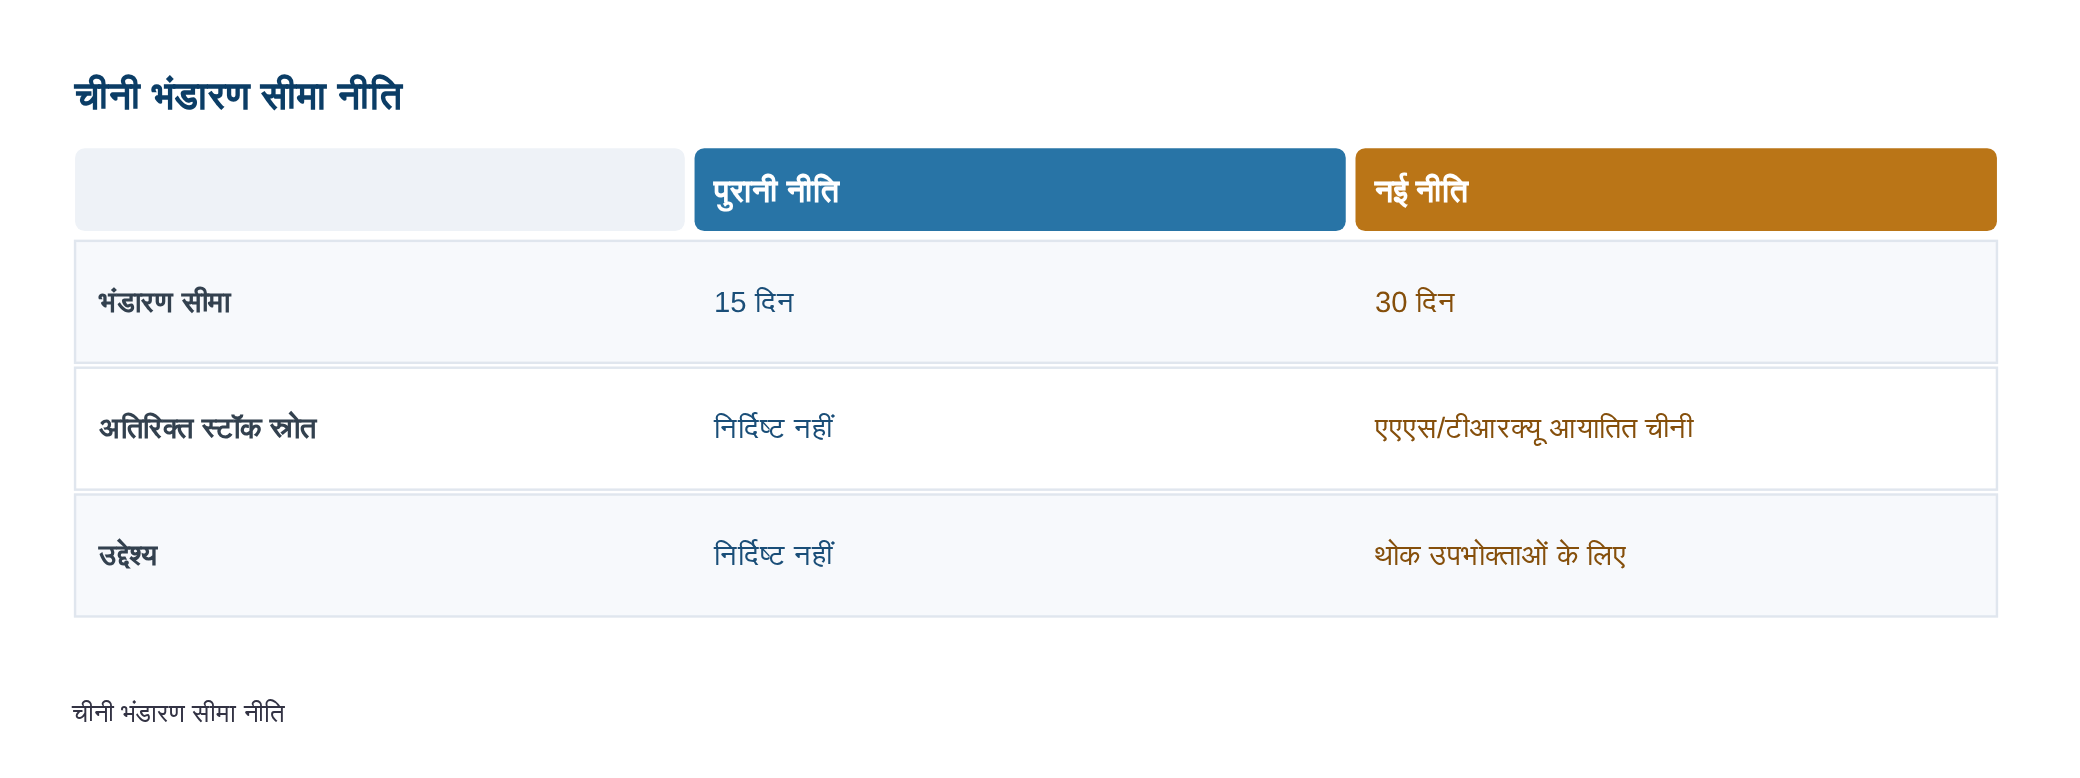Viewport: 2080px width, 778px height.
Task: Select the first data row भंडारण सीमा
Action: click(x=1036, y=302)
